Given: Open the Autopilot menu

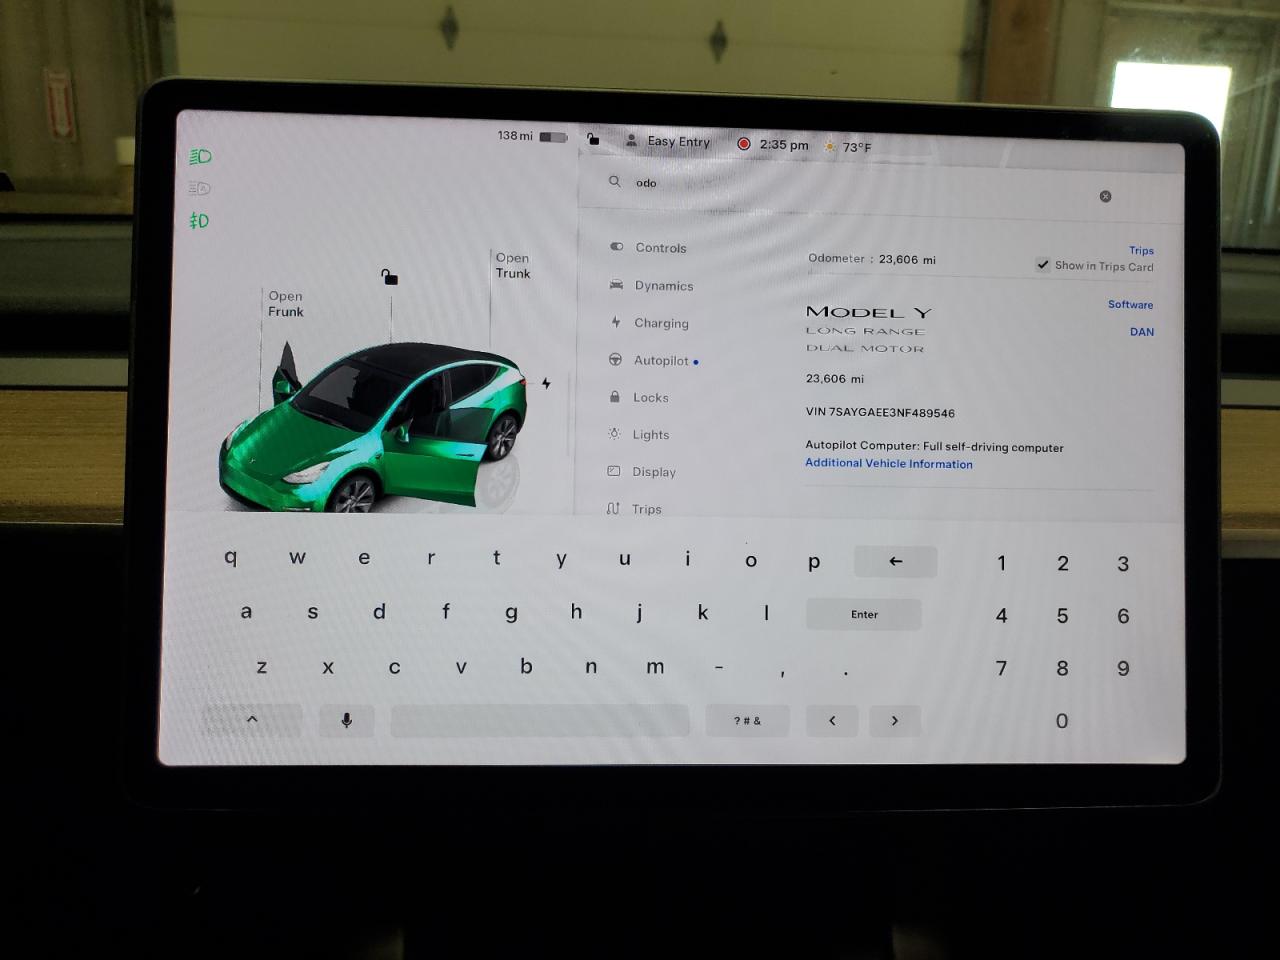Looking at the screenshot, I should (654, 360).
